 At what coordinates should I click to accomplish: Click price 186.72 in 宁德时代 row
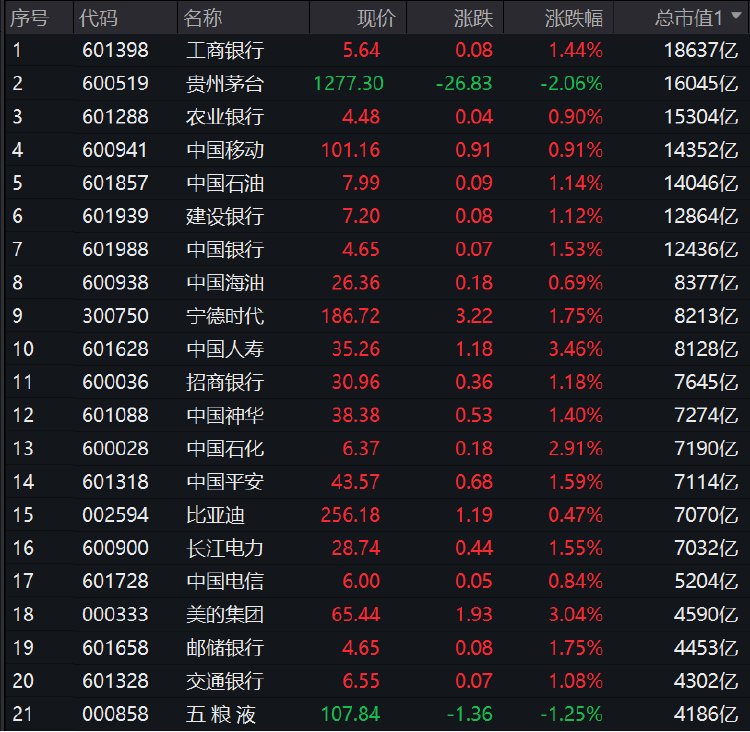pyautogui.click(x=351, y=316)
